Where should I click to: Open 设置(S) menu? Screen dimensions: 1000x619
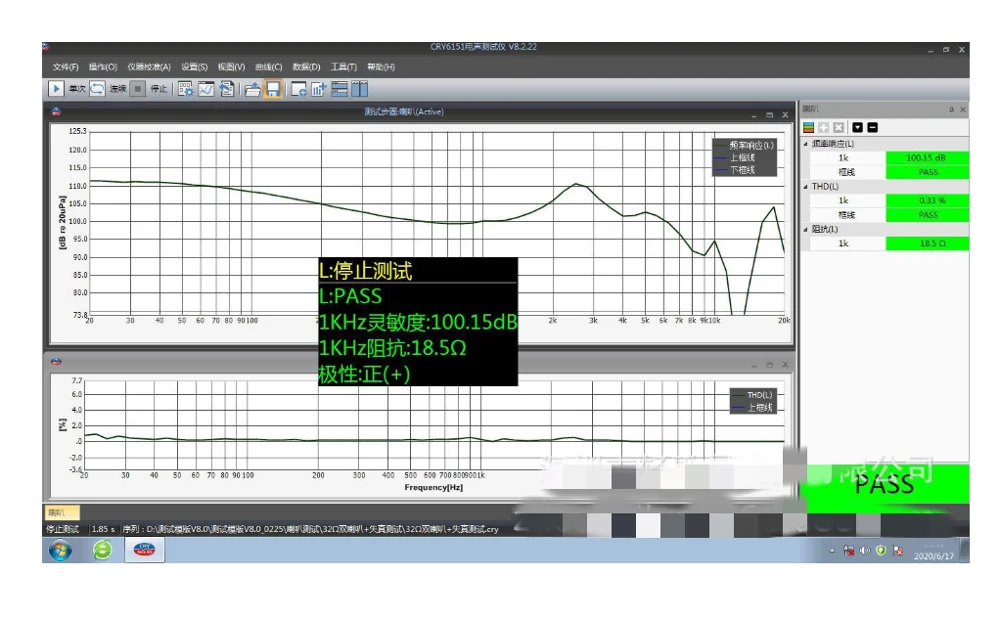click(x=194, y=67)
